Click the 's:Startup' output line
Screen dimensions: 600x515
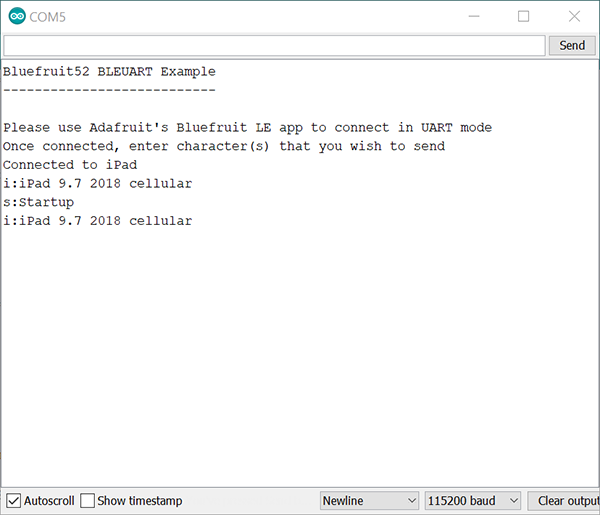pos(38,202)
